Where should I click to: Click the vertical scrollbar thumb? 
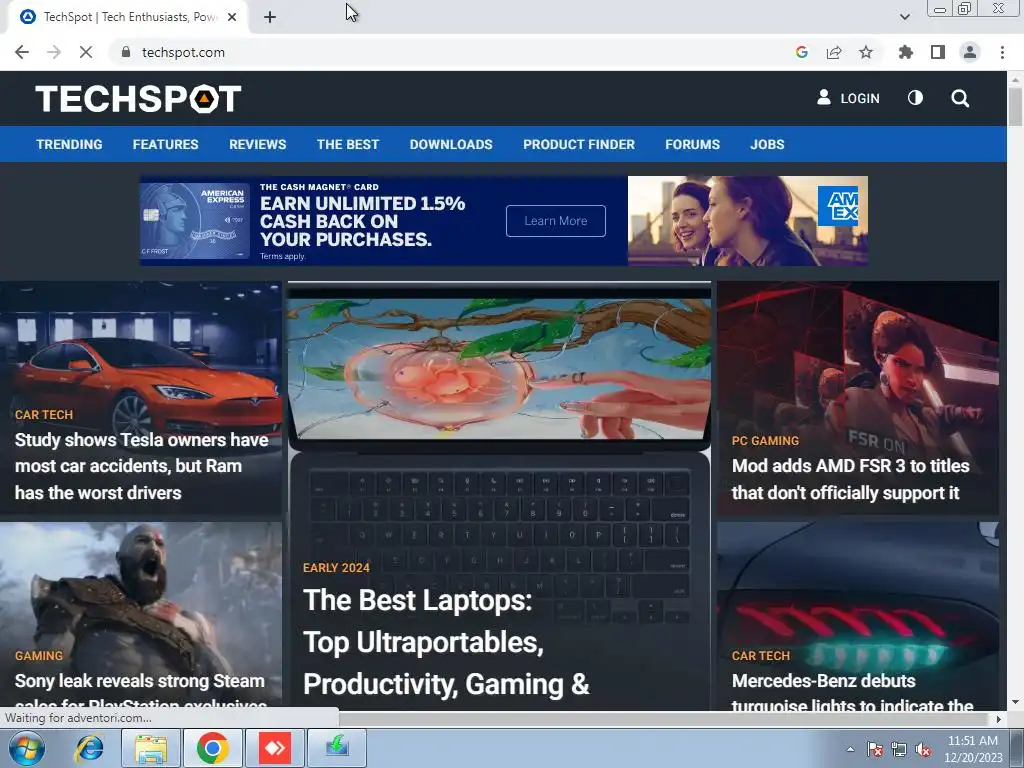click(1015, 106)
